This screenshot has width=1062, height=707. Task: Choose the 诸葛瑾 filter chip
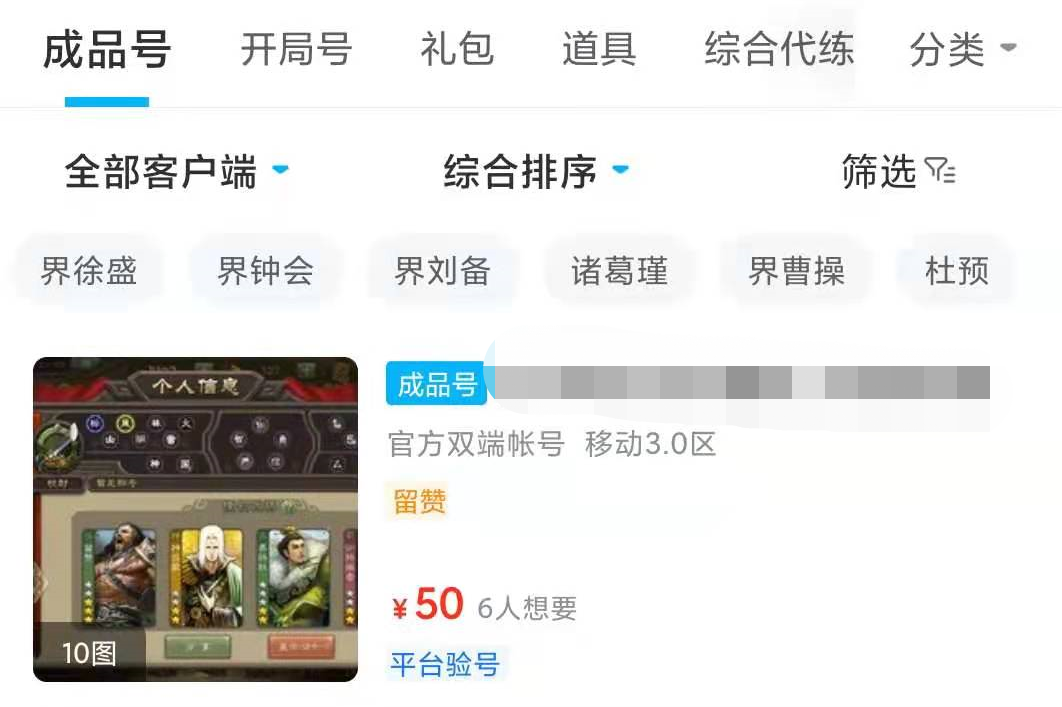[620, 272]
